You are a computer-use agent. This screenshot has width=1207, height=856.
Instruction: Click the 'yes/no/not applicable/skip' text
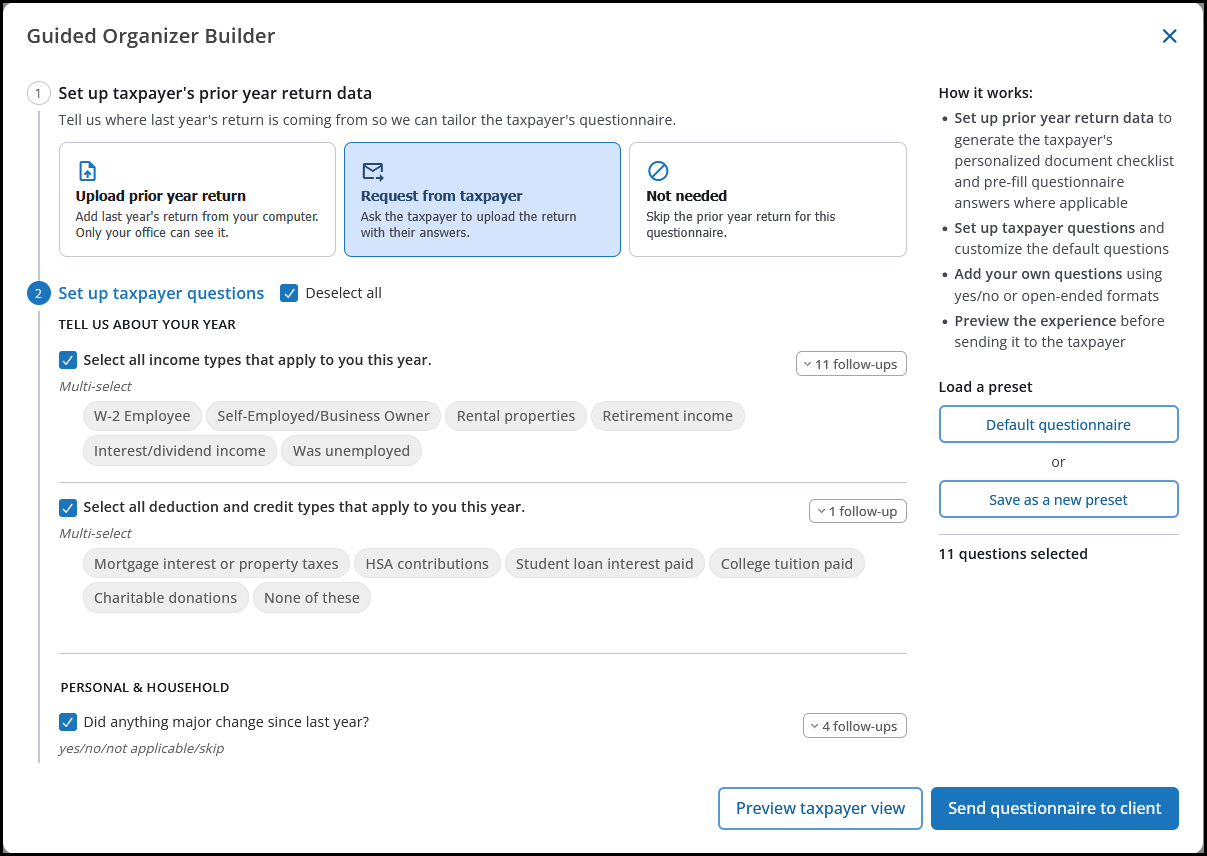(x=142, y=748)
